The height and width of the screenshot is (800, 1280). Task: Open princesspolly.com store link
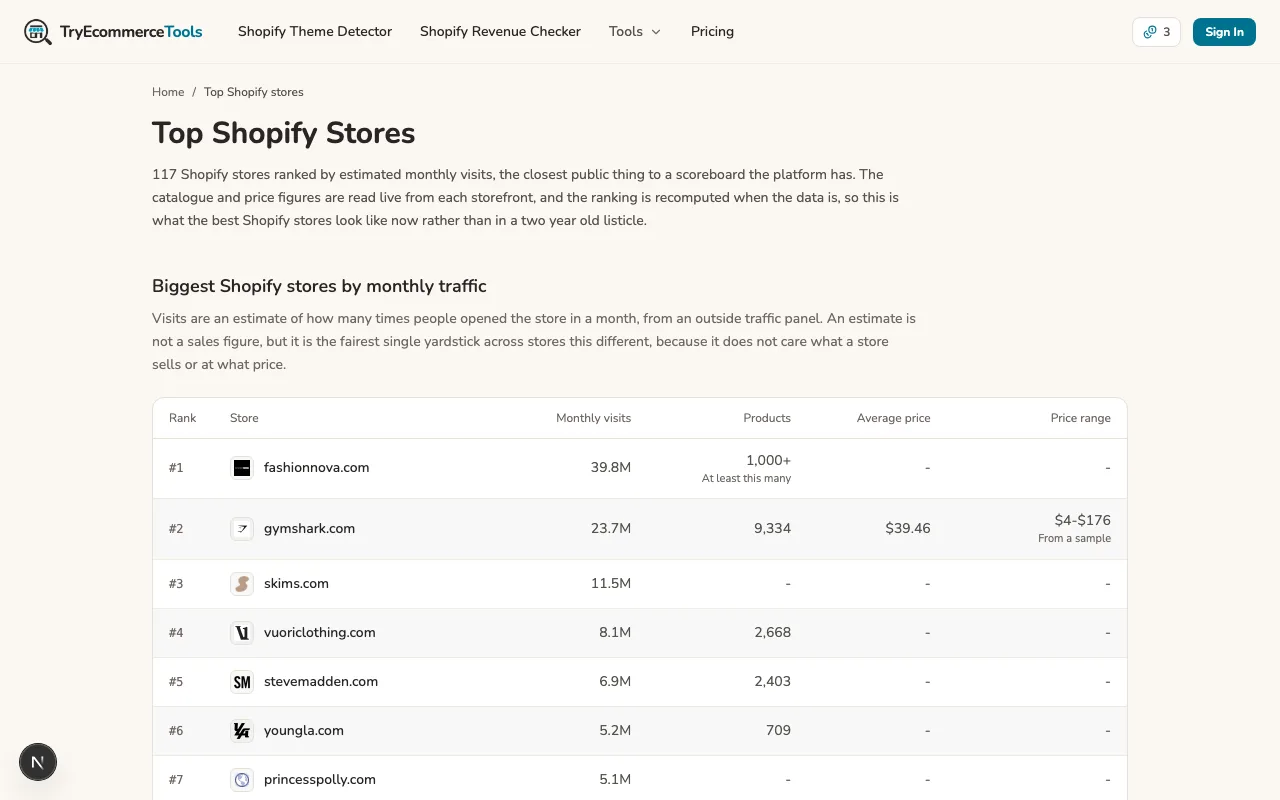[x=320, y=780]
